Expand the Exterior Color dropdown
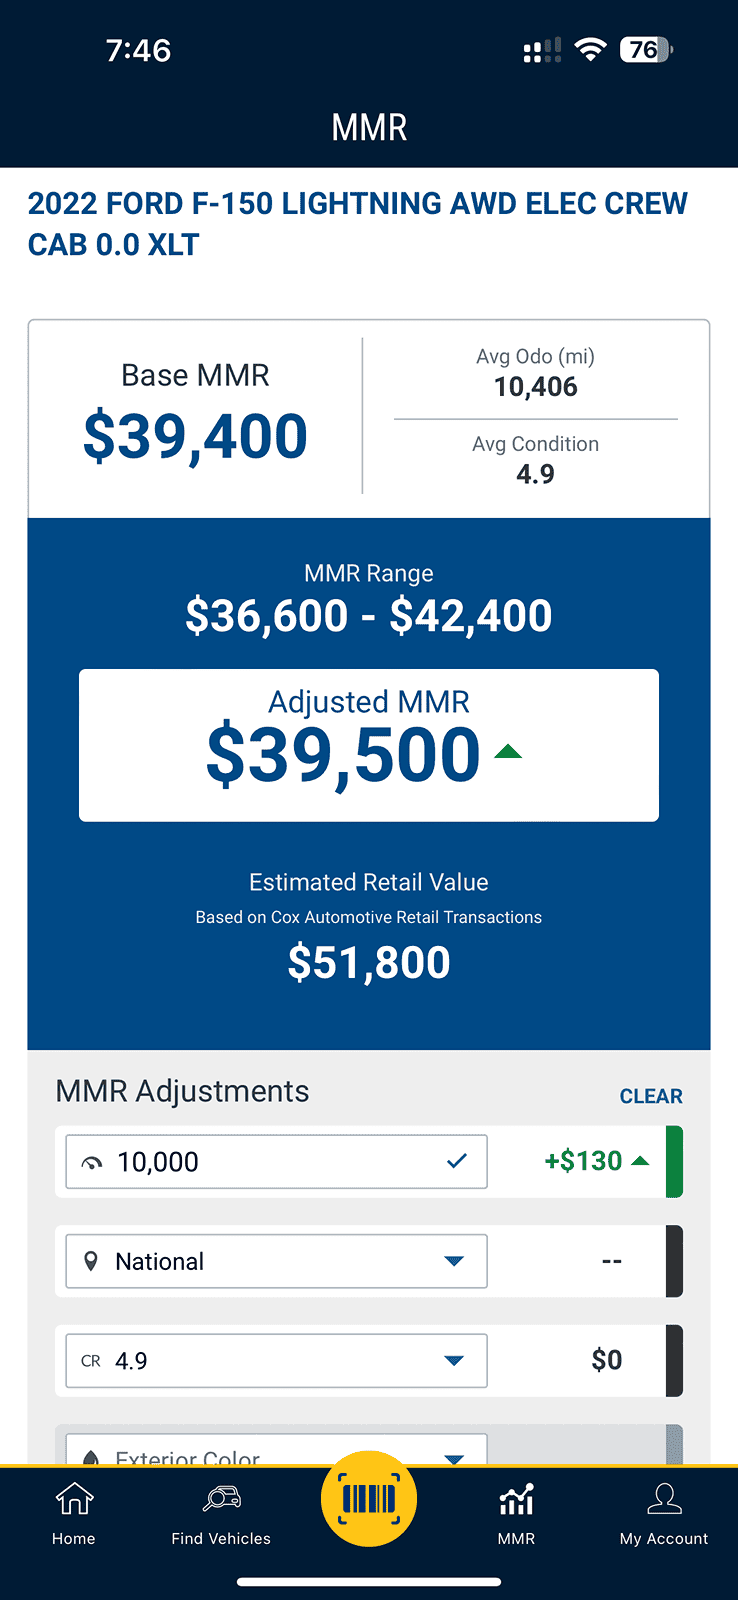The image size is (738, 1600). coord(453,1456)
